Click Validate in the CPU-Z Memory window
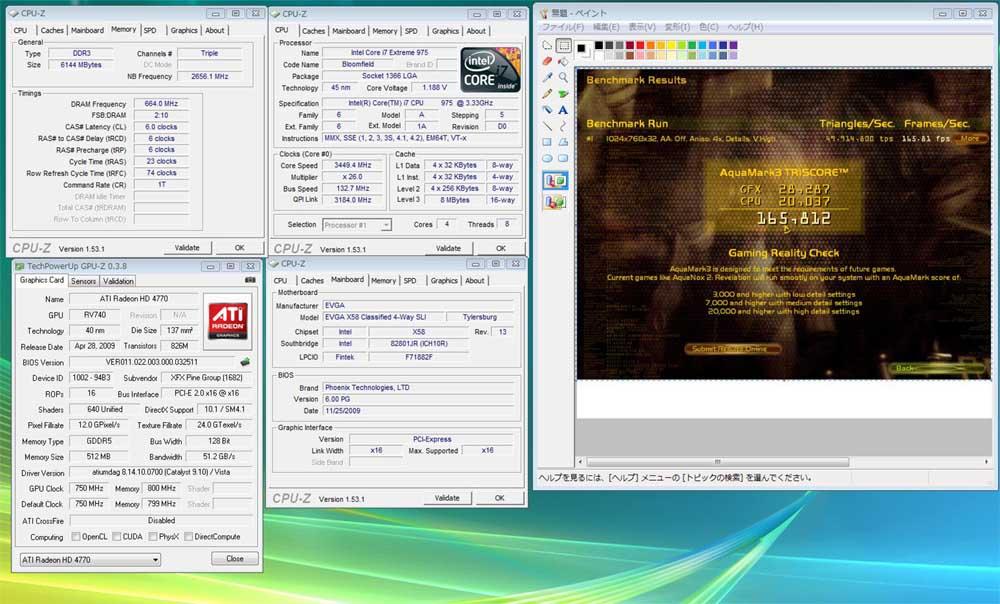The height and width of the screenshot is (604, 1000). tap(187, 248)
